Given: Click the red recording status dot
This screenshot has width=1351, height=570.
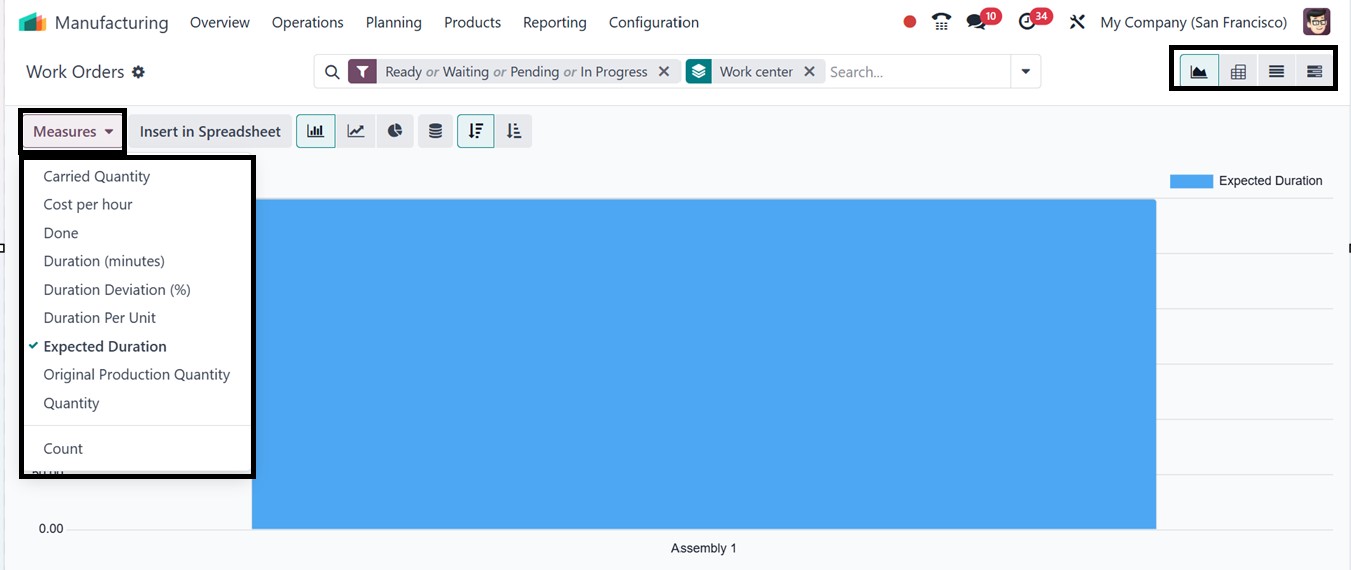Looking at the screenshot, I should tap(909, 22).
